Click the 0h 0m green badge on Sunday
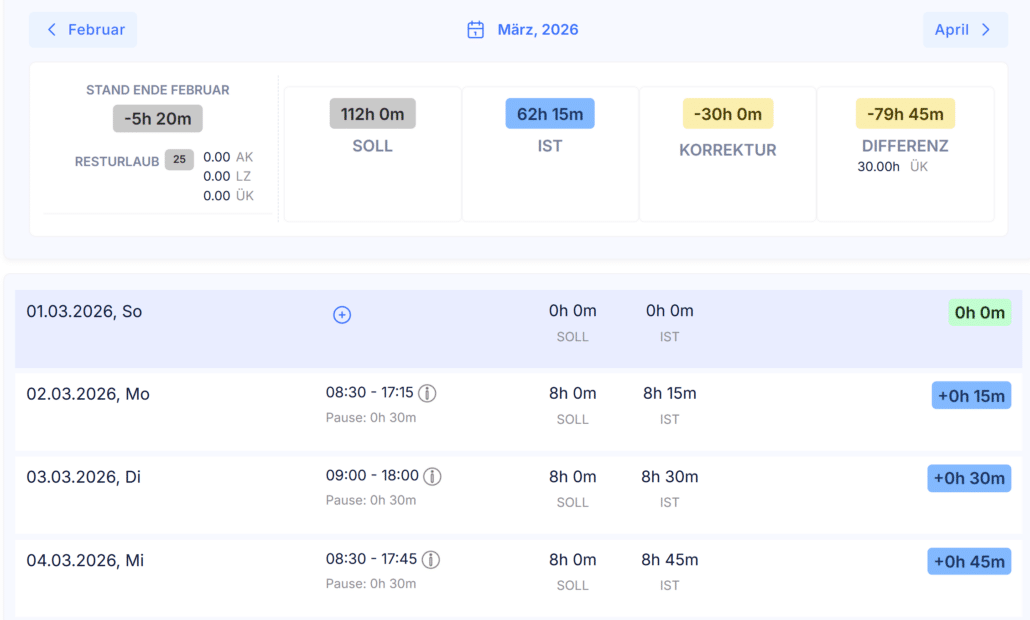The image size is (1030, 620). (x=979, y=313)
